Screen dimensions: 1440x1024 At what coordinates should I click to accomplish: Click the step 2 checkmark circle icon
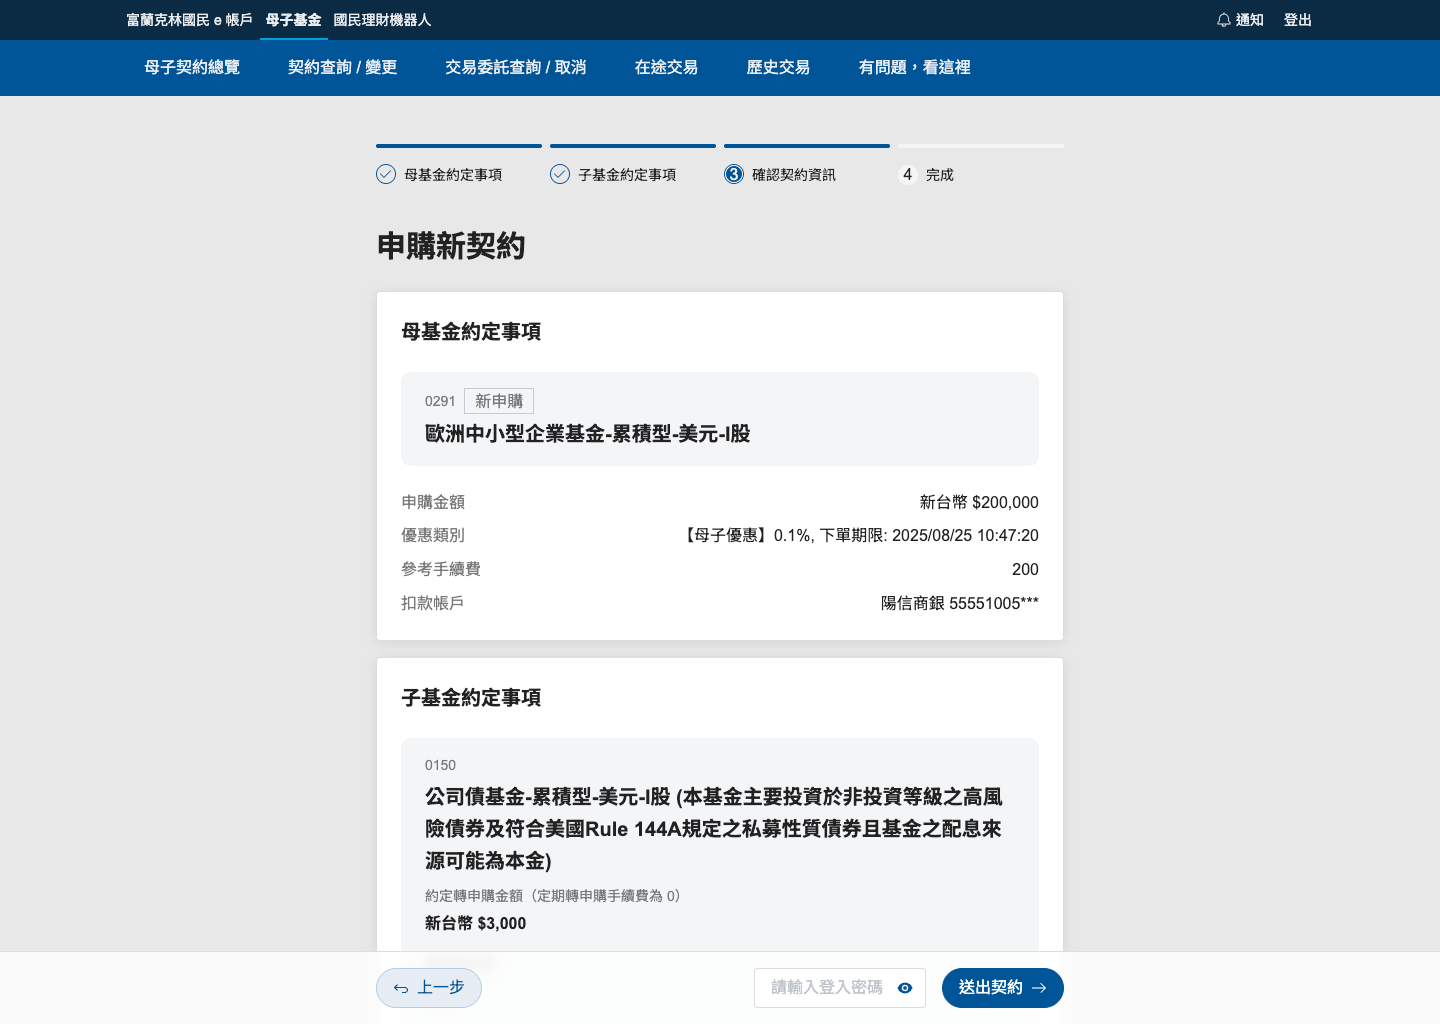[560, 174]
